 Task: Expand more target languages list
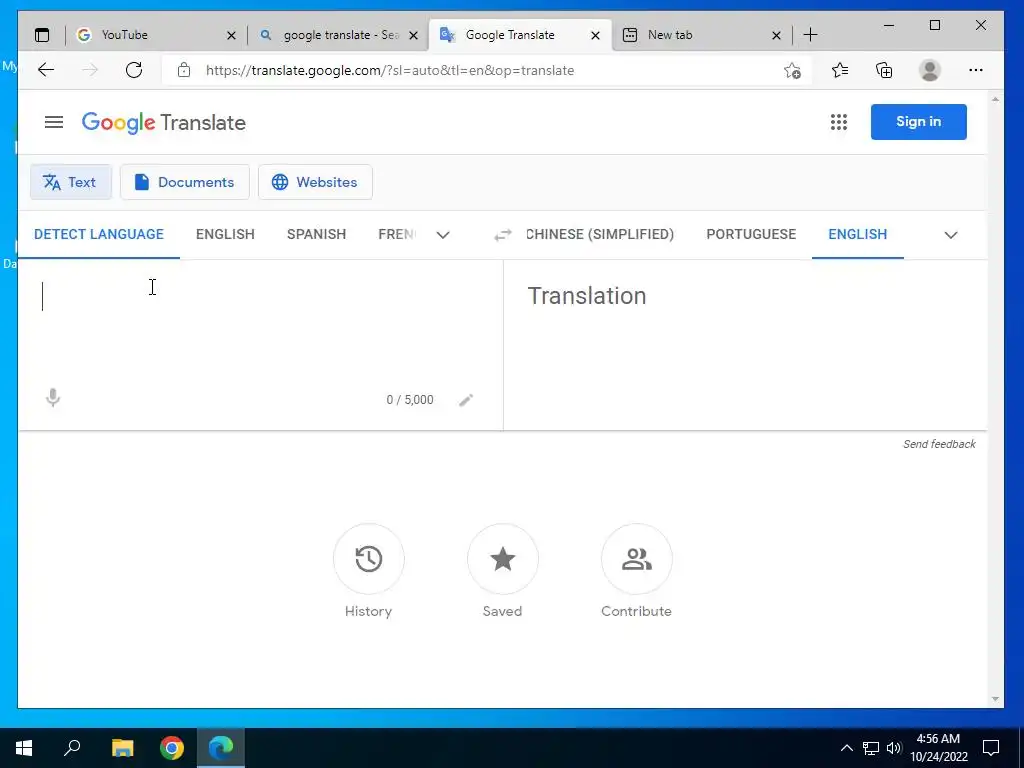point(951,235)
